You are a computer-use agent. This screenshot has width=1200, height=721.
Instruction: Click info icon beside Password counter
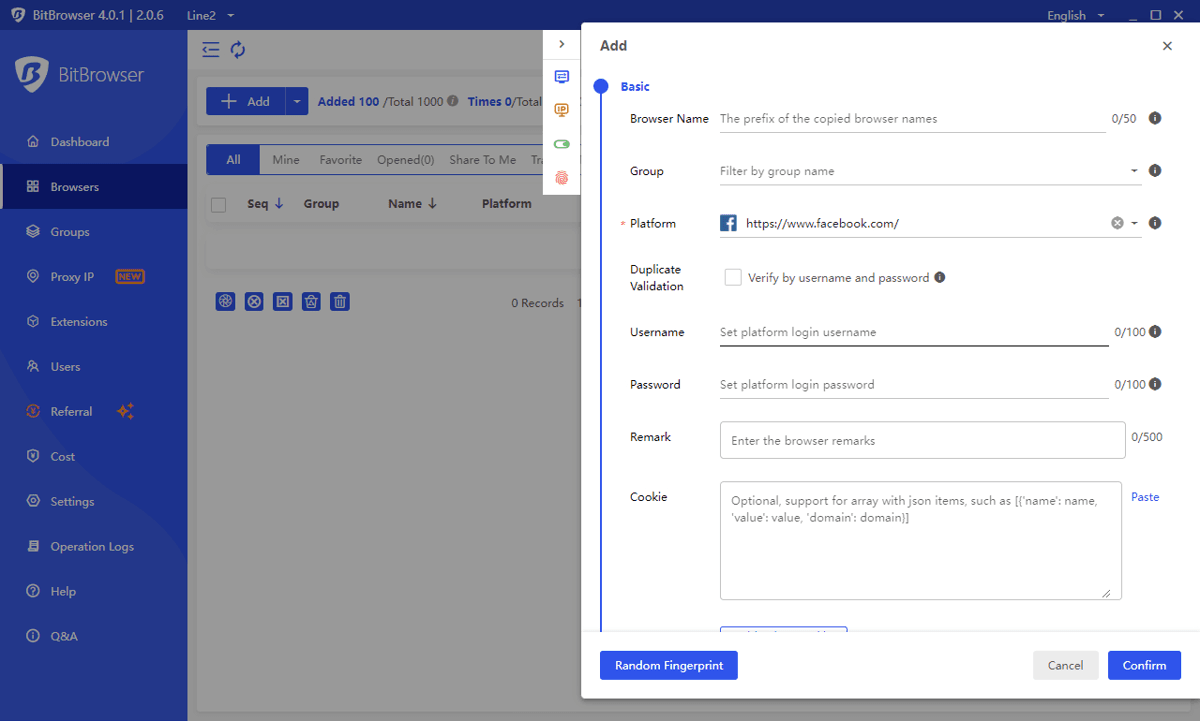(1155, 384)
